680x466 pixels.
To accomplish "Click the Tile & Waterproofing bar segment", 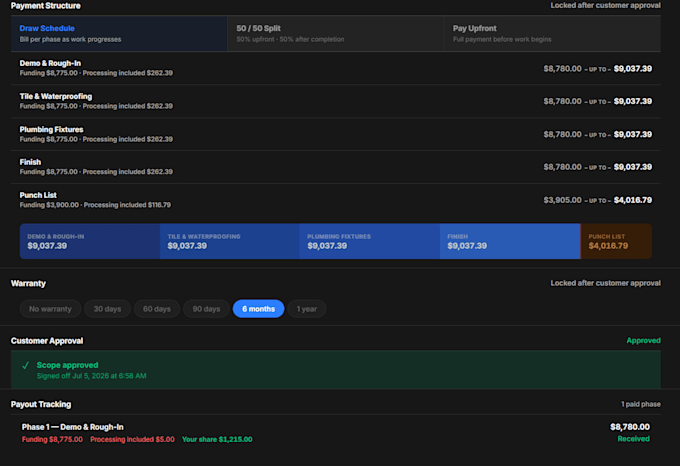I will coord(230,241).
